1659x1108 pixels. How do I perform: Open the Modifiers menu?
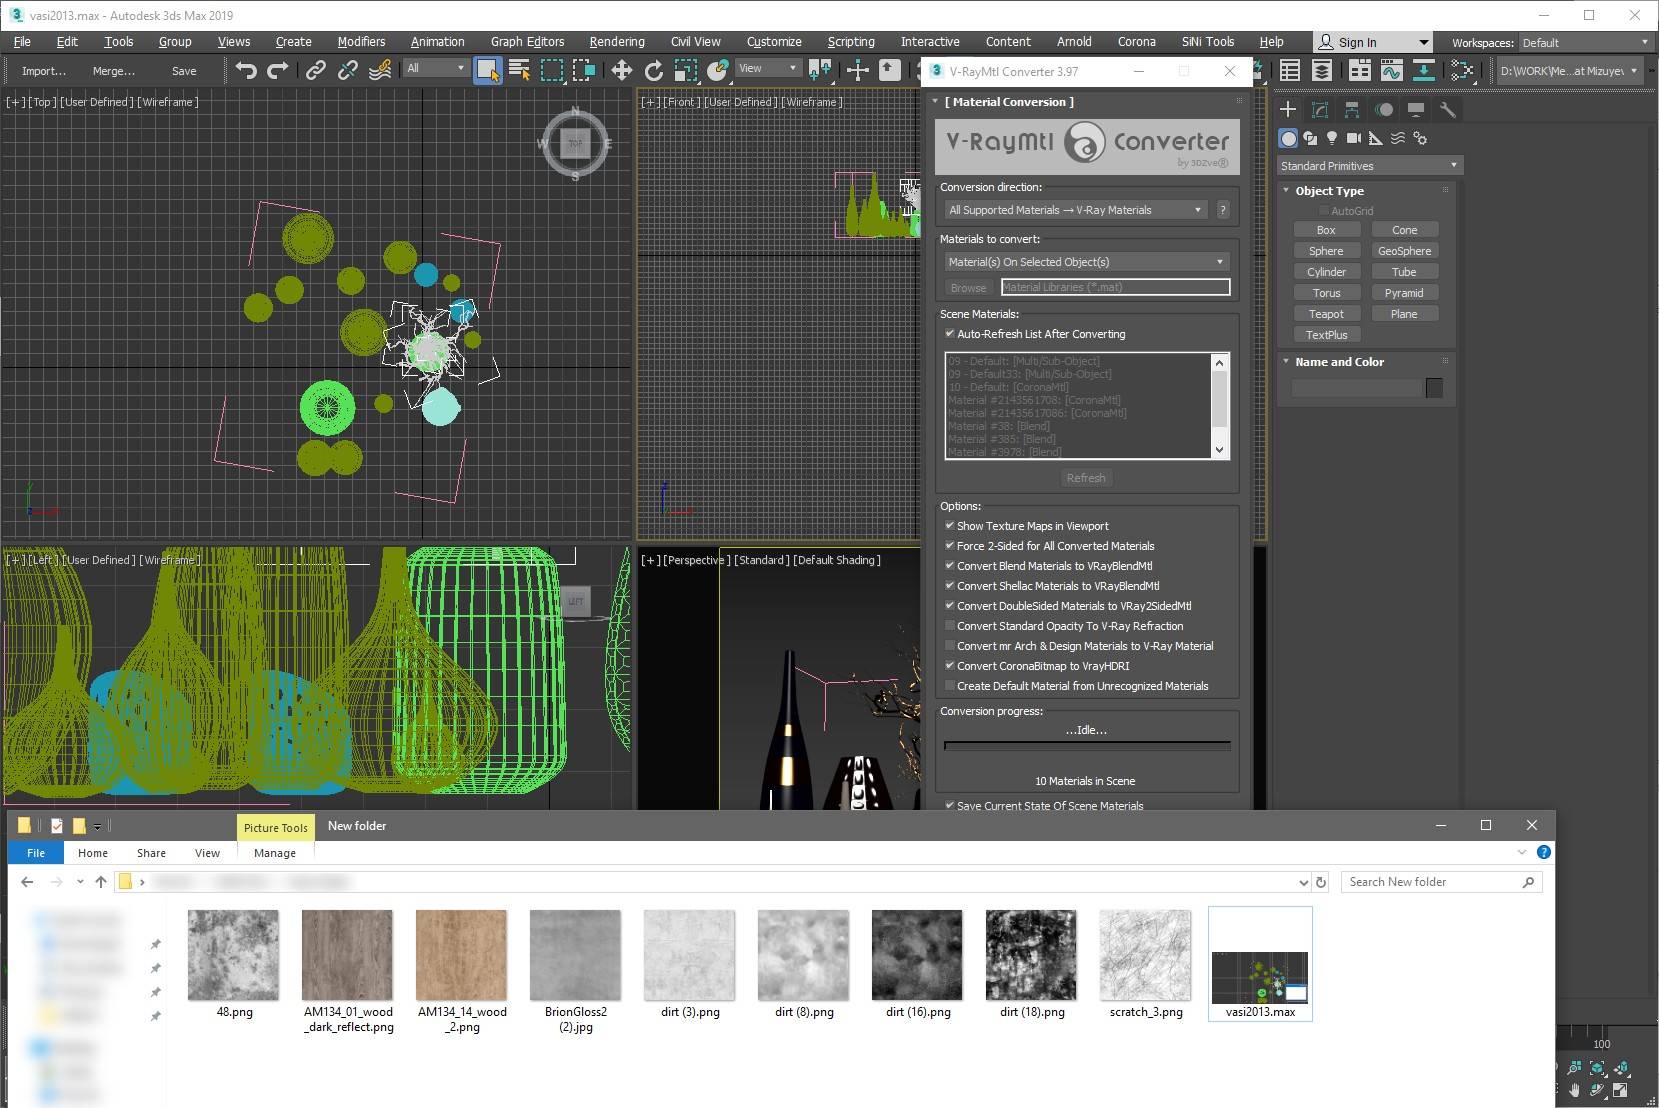[x=361, y=42]
